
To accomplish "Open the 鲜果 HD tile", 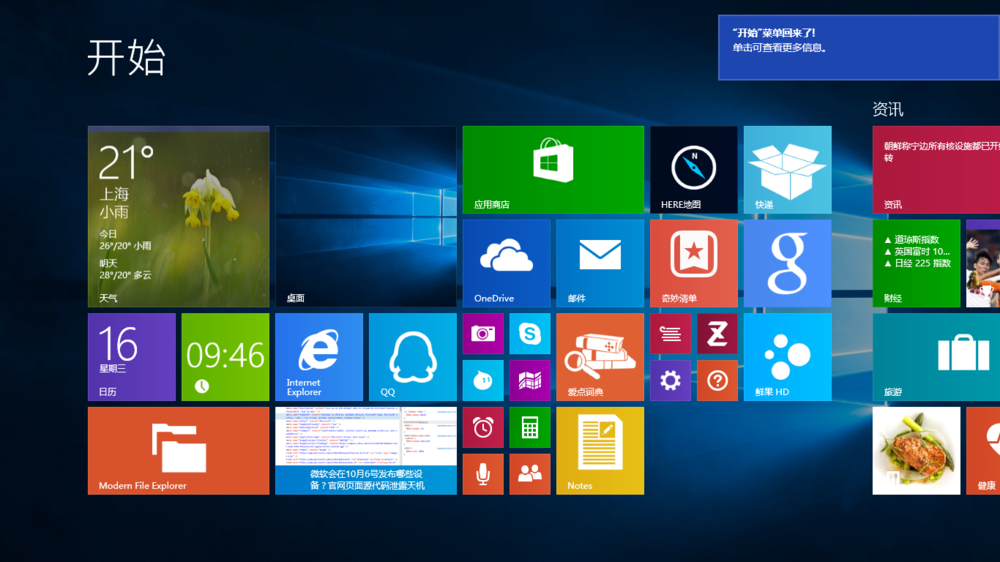I will click(788, 357).
